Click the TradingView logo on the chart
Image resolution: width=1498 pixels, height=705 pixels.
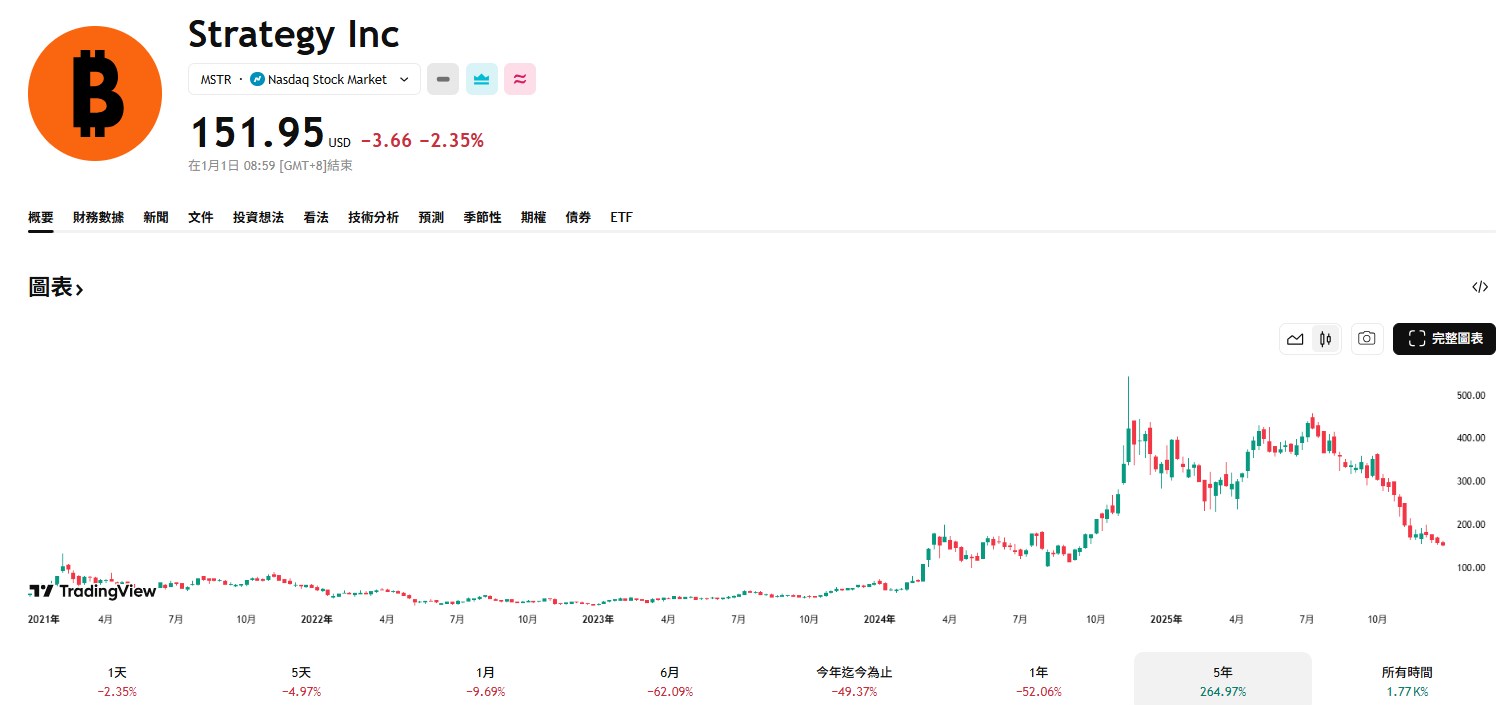92,591
